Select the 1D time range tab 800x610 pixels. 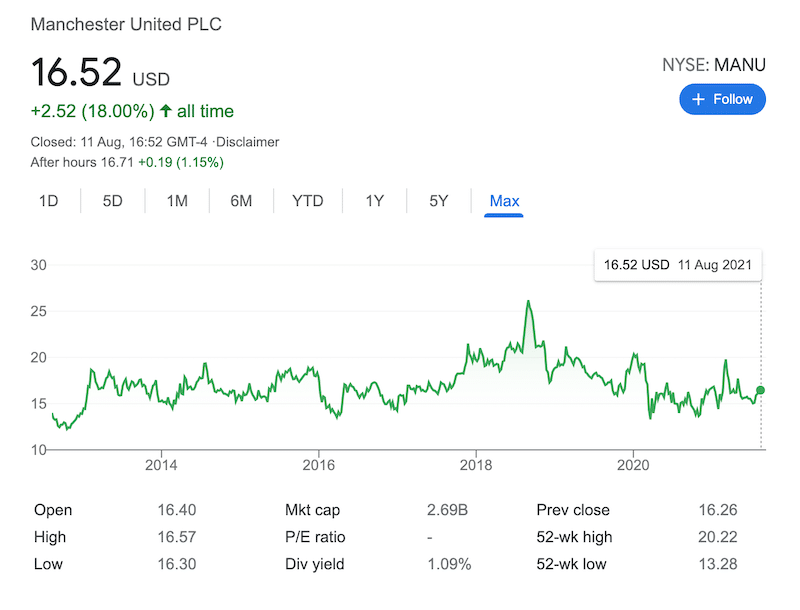[x=48, y=201]
